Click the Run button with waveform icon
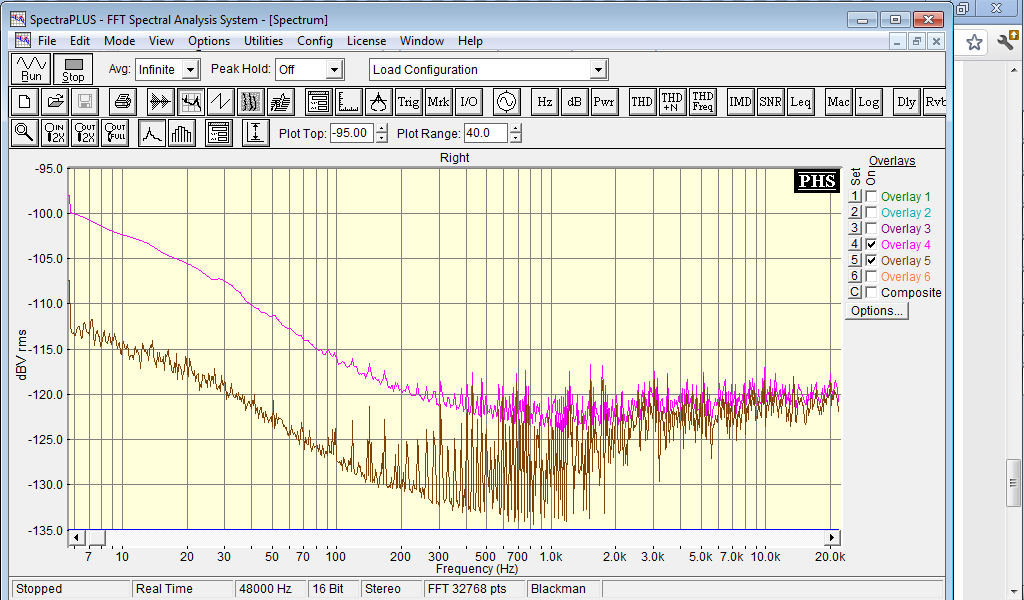This screenshot has height=600, width=1024. 31,69
